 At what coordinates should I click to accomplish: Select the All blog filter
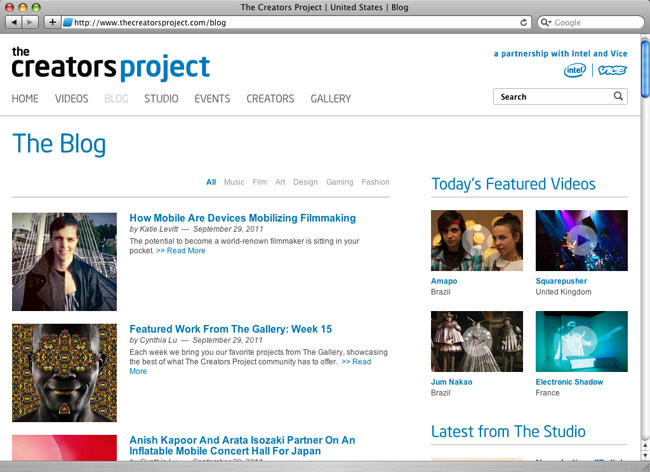pos(211,182)
